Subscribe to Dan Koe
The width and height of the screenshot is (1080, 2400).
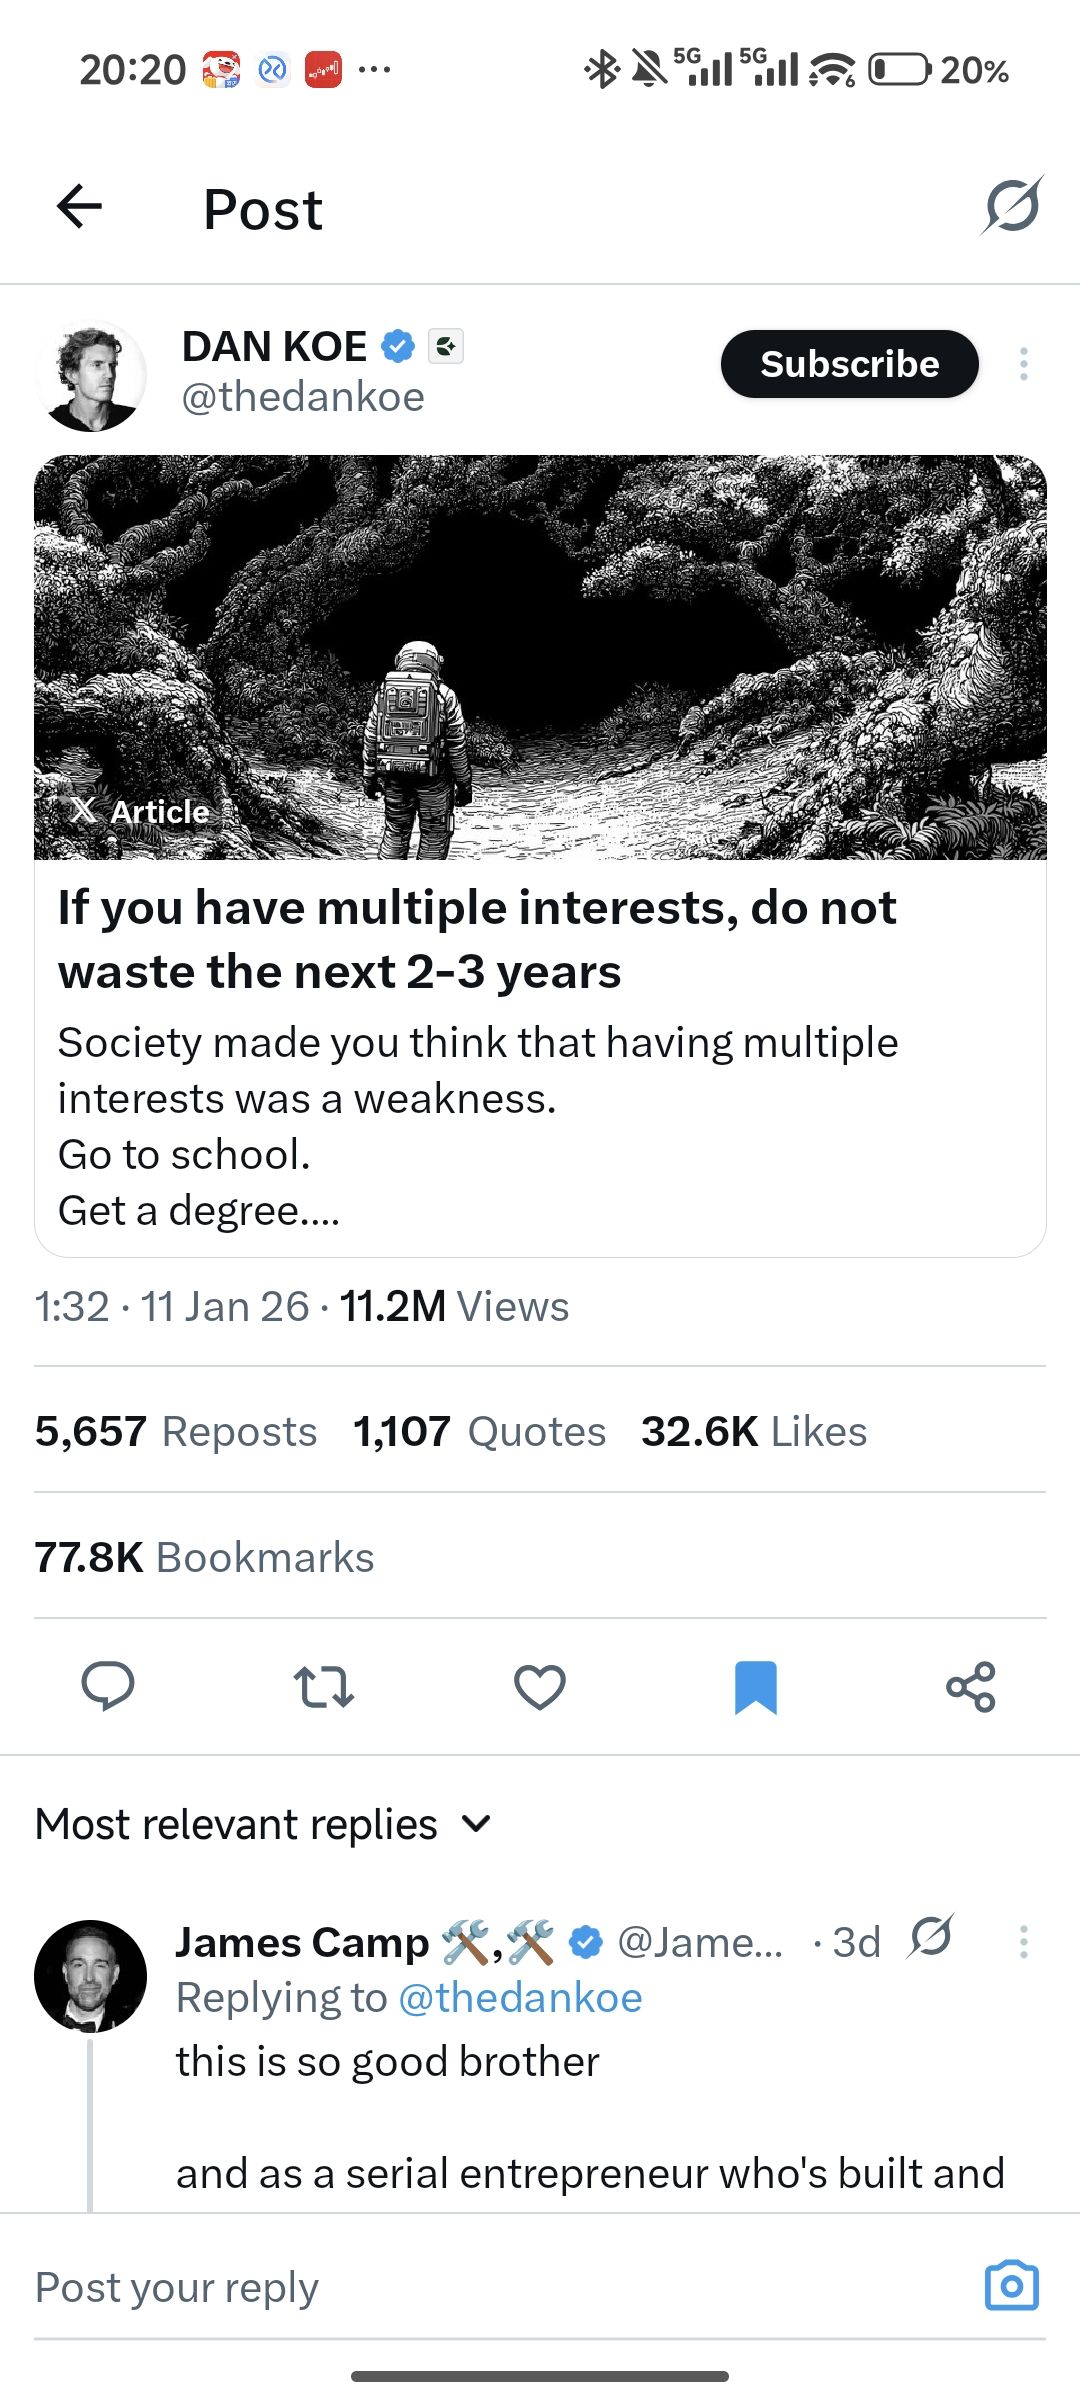849,364
